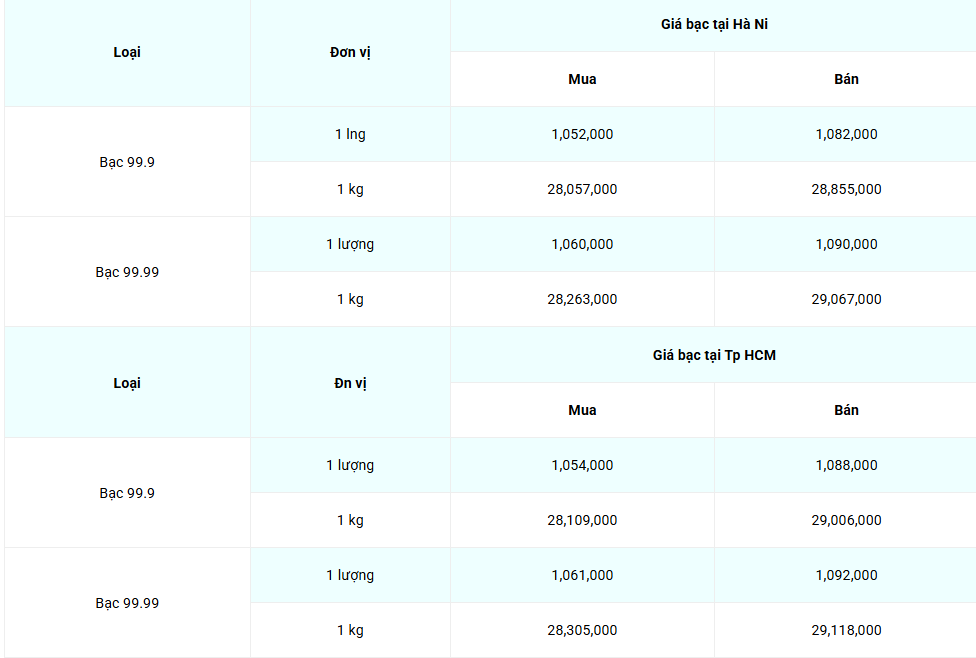Click the '1 lng' unit cell
The width and height of the screenshot is (976, 658).
(x=350, y=134)
